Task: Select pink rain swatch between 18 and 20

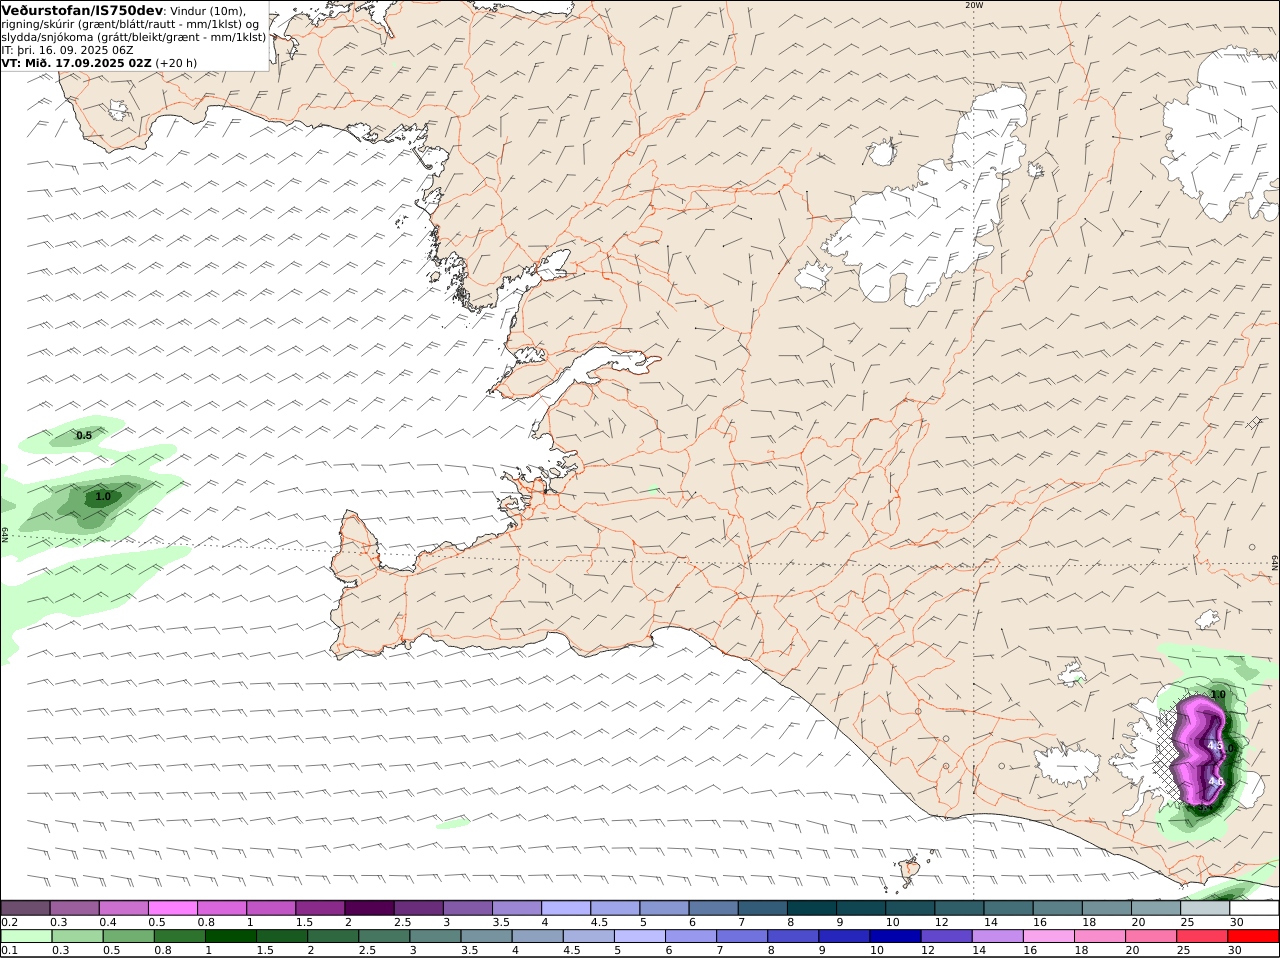Action: pyautogui.click(x=1100, y=936)
